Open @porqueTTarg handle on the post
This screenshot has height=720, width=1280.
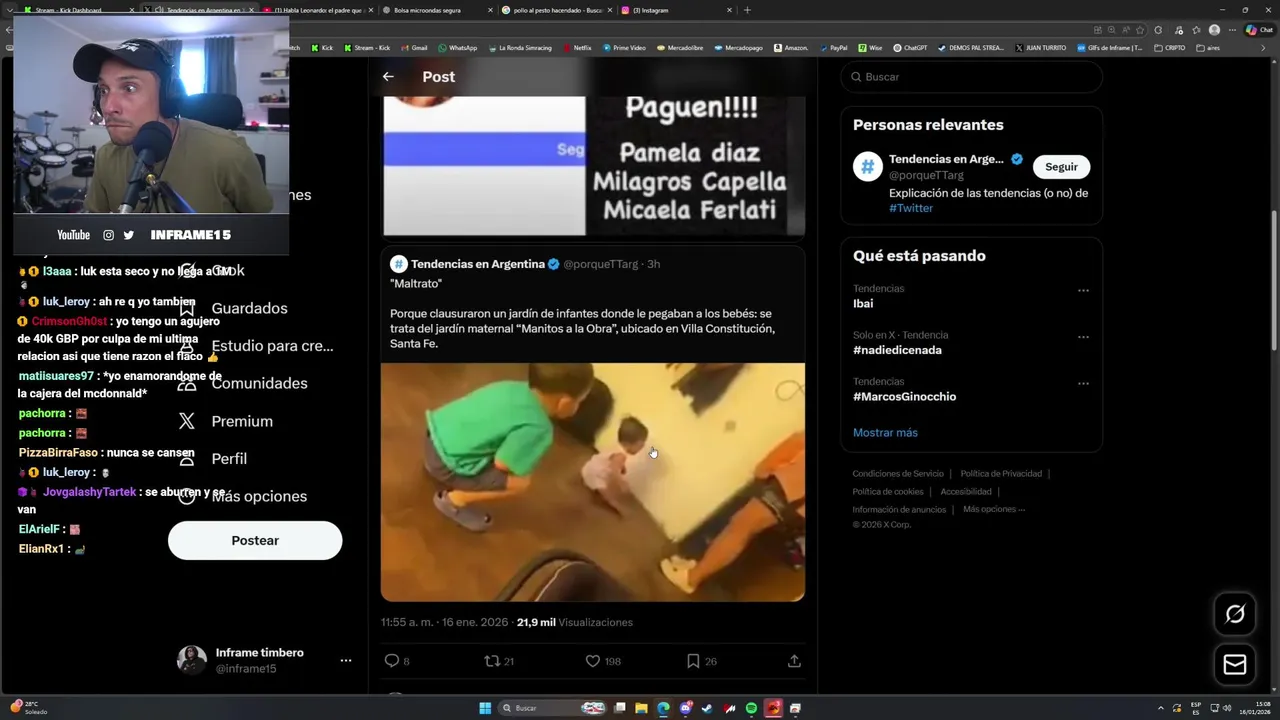(x=600, y=264)
